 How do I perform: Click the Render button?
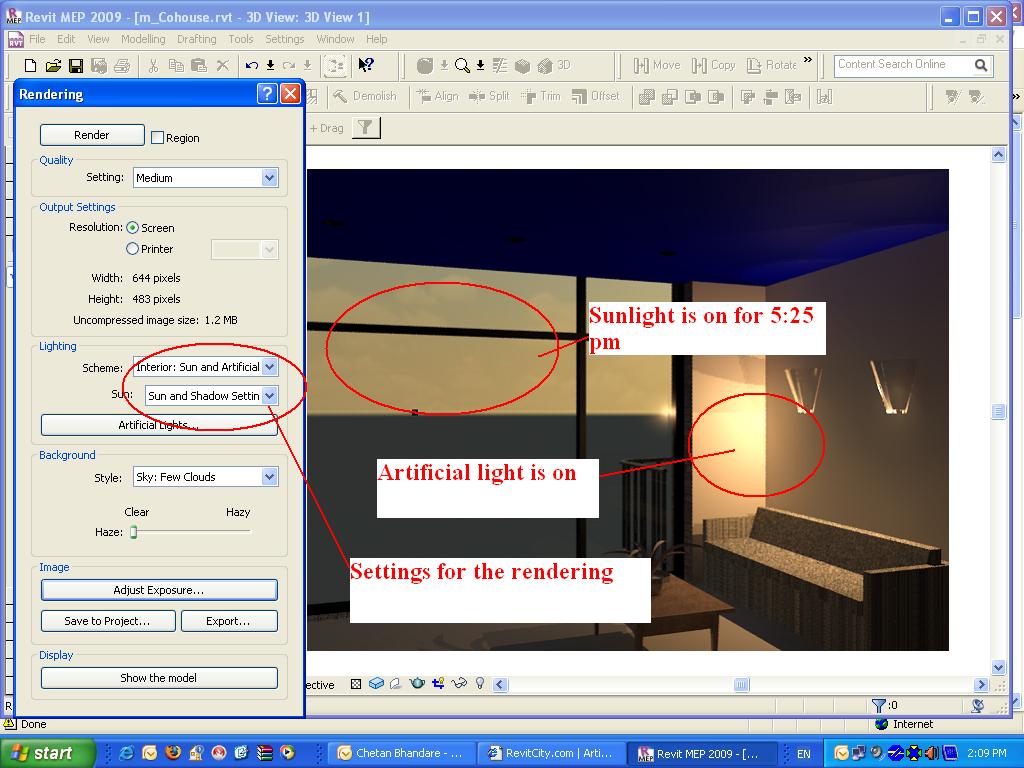[x=92, y=135]
